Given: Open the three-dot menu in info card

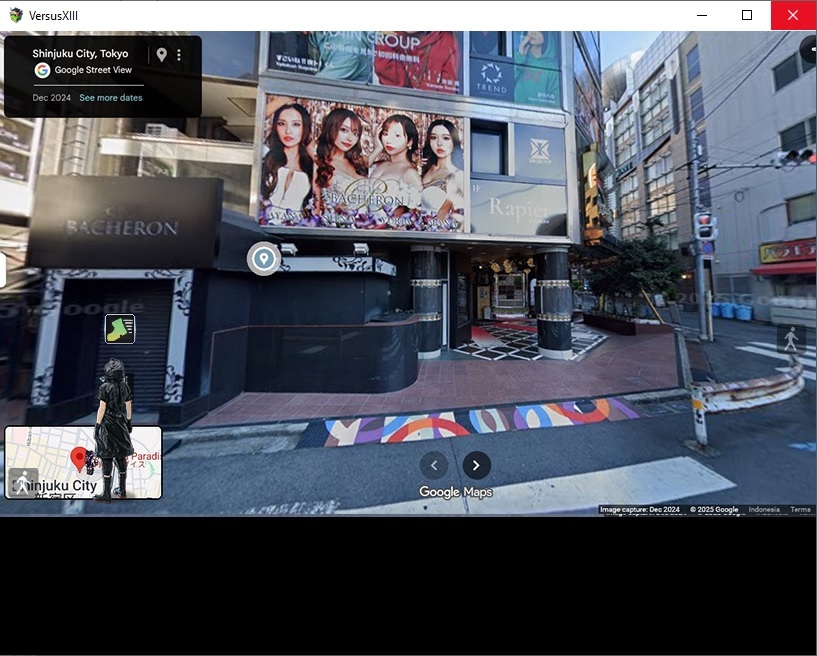Looking at the screenshot, I should 179,55.
